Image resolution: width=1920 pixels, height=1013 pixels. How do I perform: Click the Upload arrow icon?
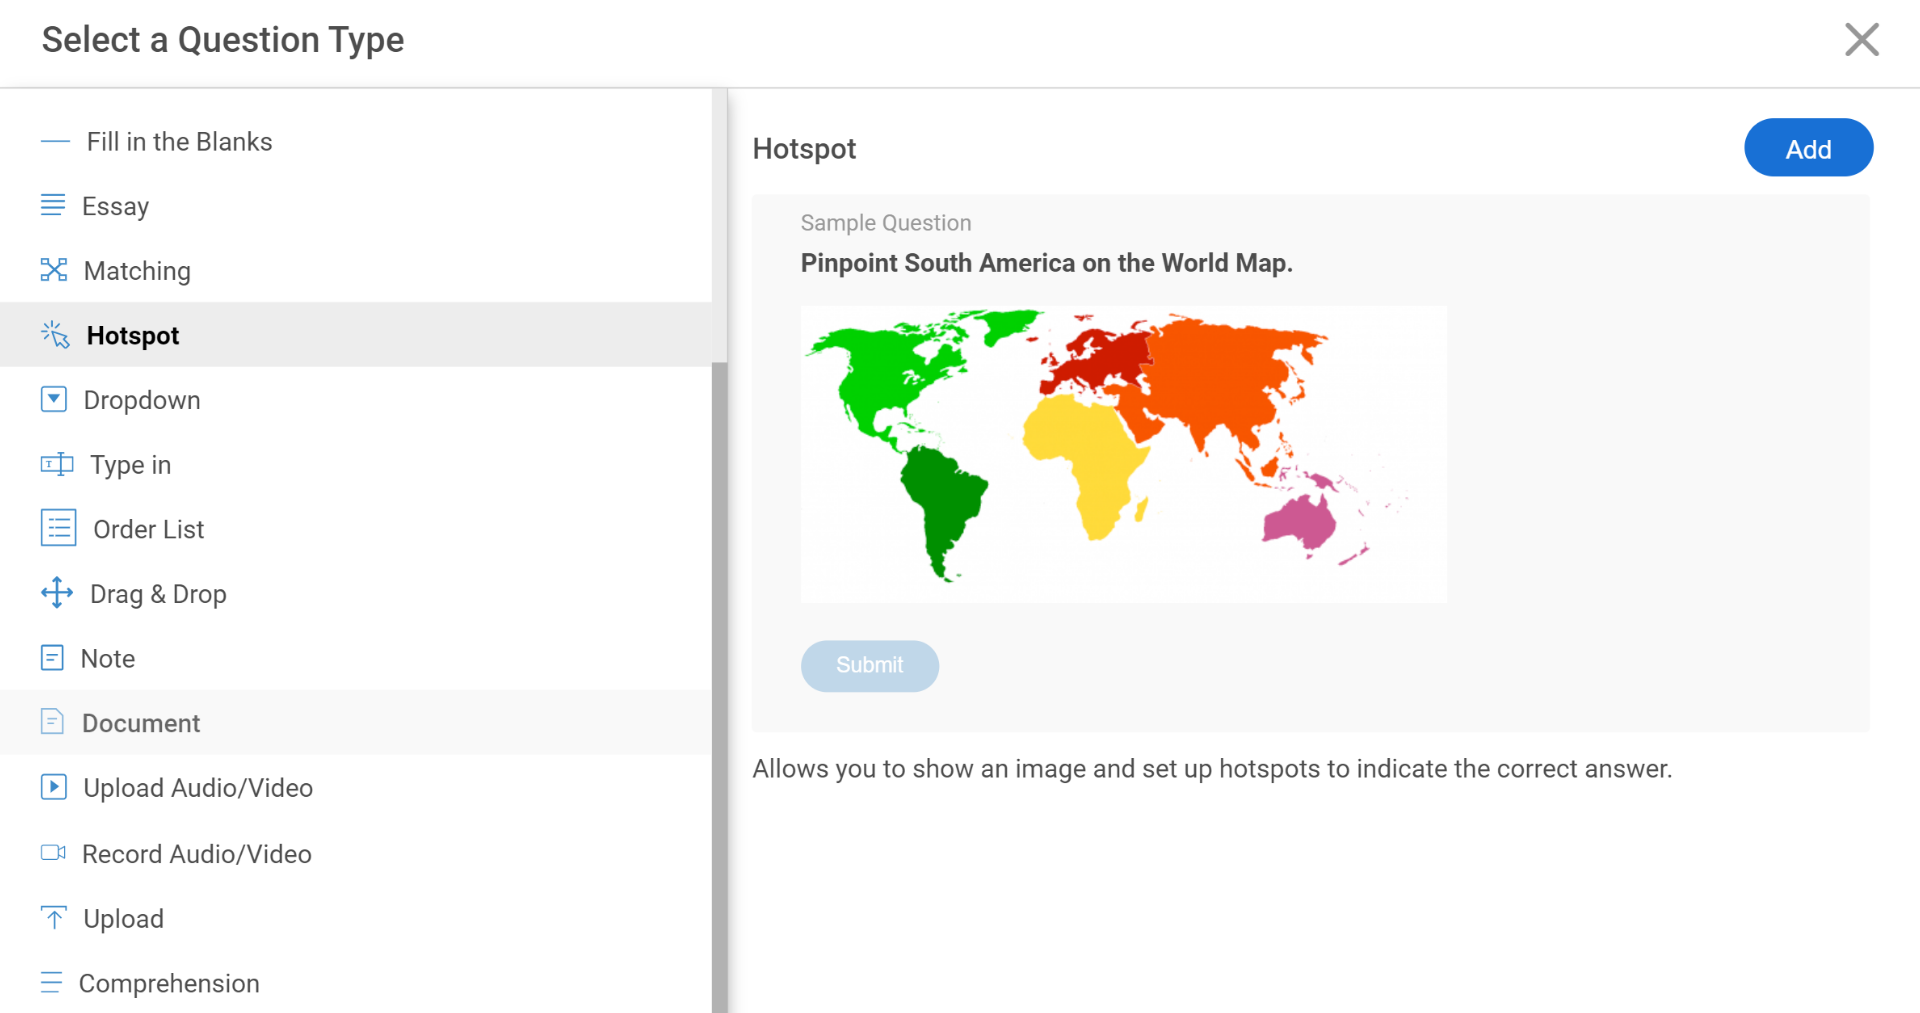click(x=54, y=918)
